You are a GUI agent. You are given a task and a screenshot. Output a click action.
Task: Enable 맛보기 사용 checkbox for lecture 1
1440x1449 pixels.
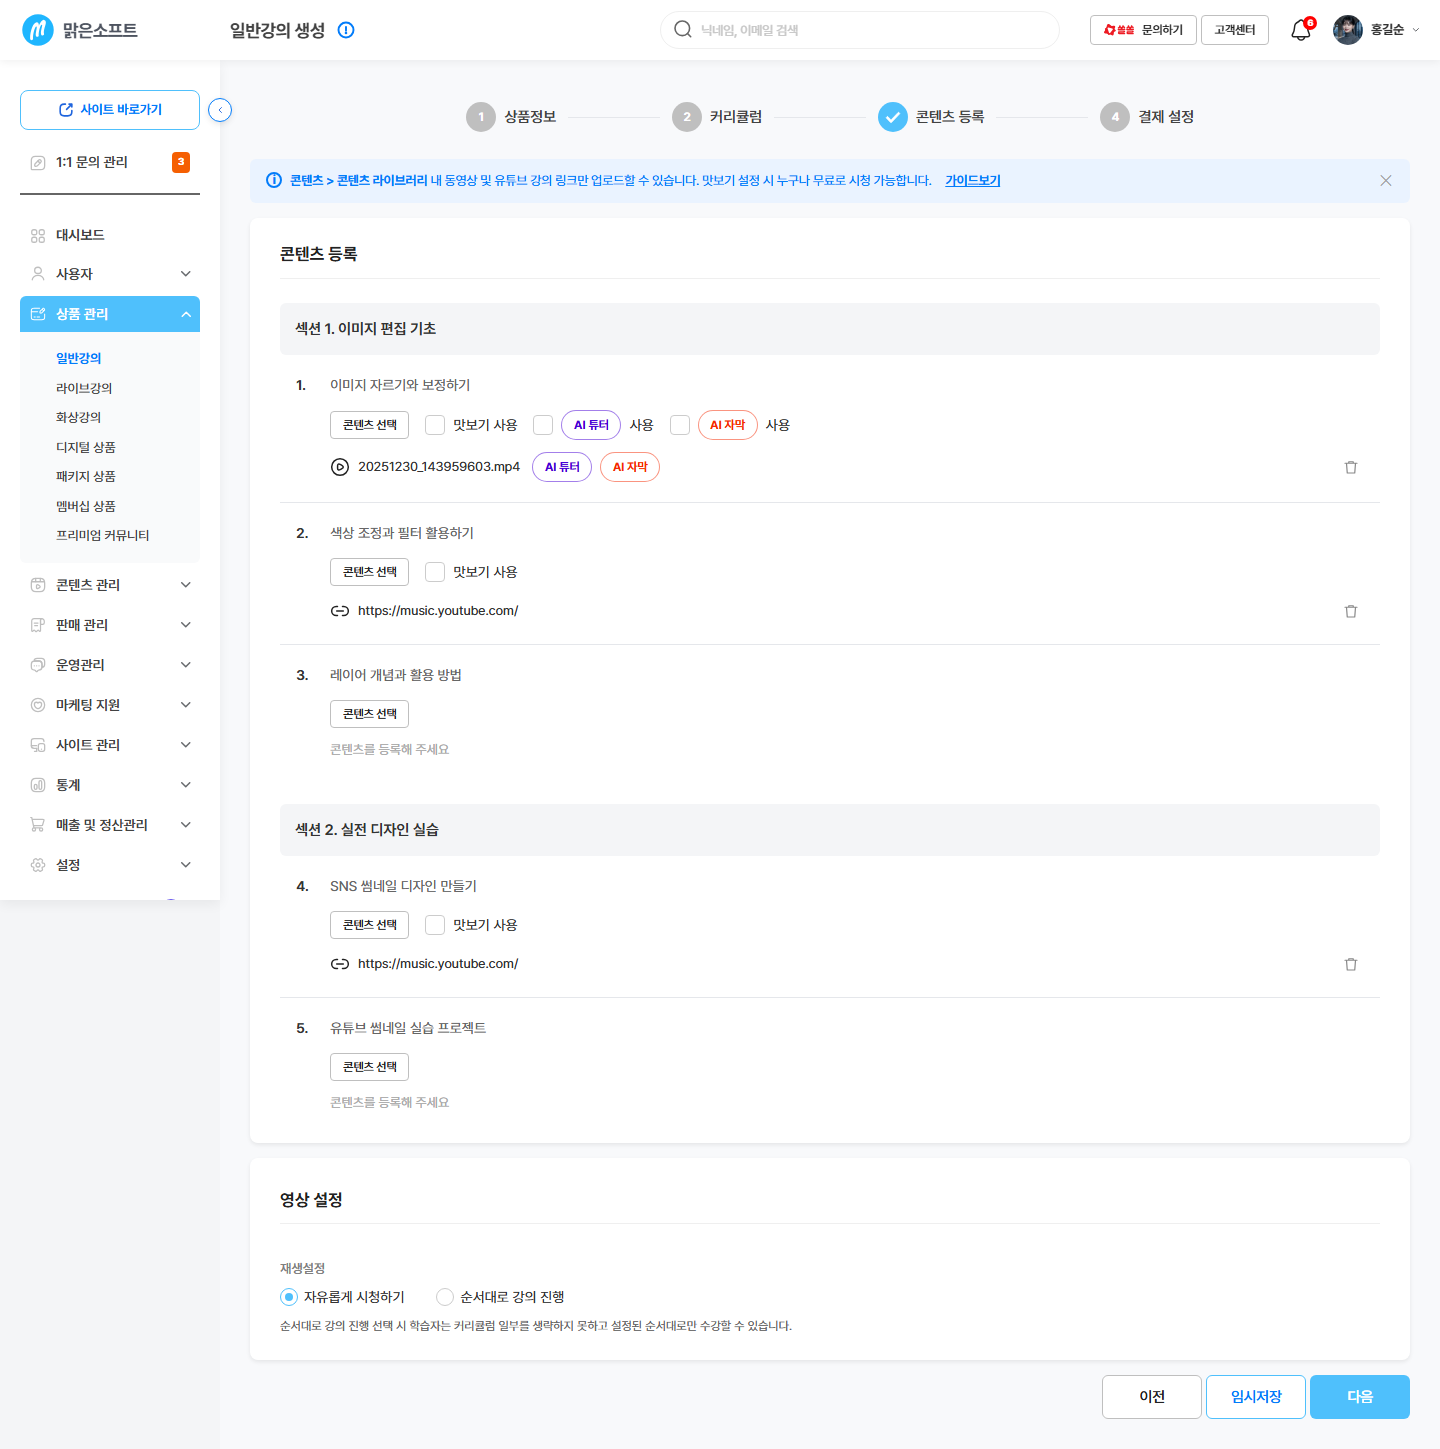pos(435,425)
